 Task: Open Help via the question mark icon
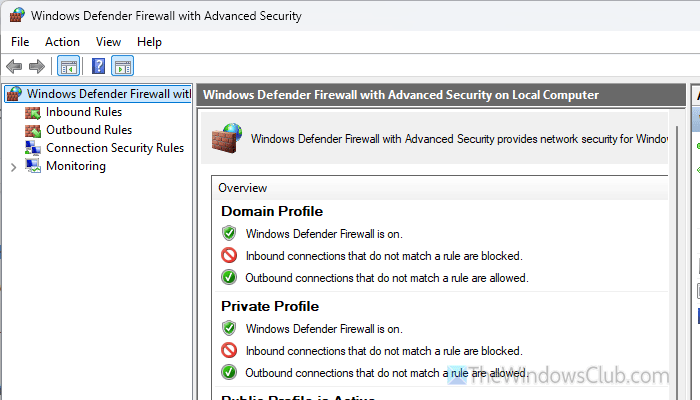pyautogui.click(x=98, y=67)
